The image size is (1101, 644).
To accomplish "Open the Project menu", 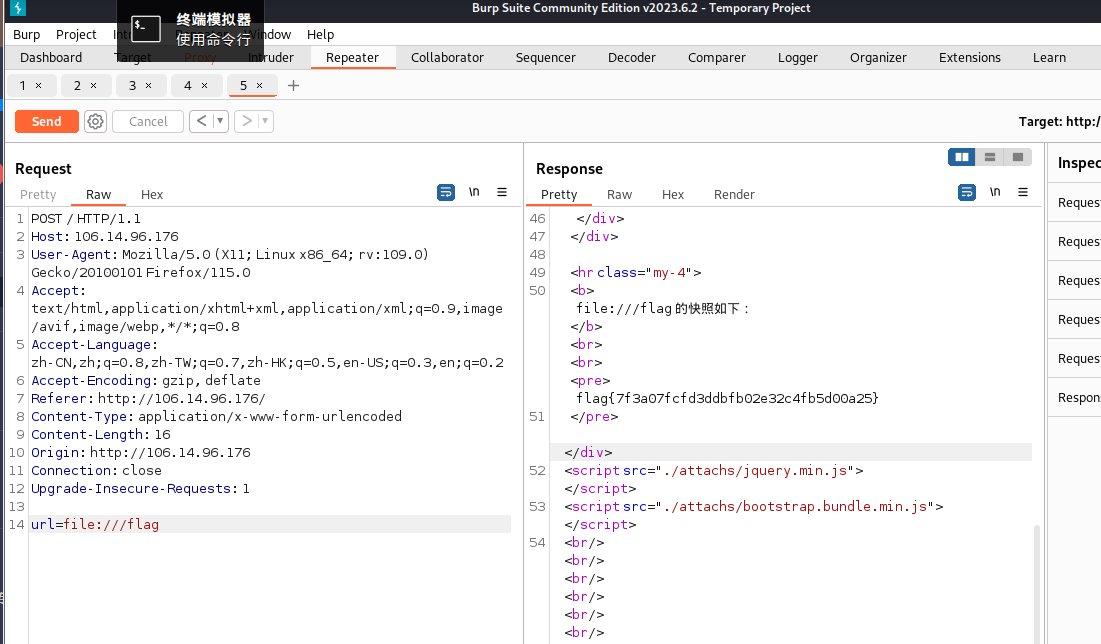I will pyautogui.click(x=76, y=34).
